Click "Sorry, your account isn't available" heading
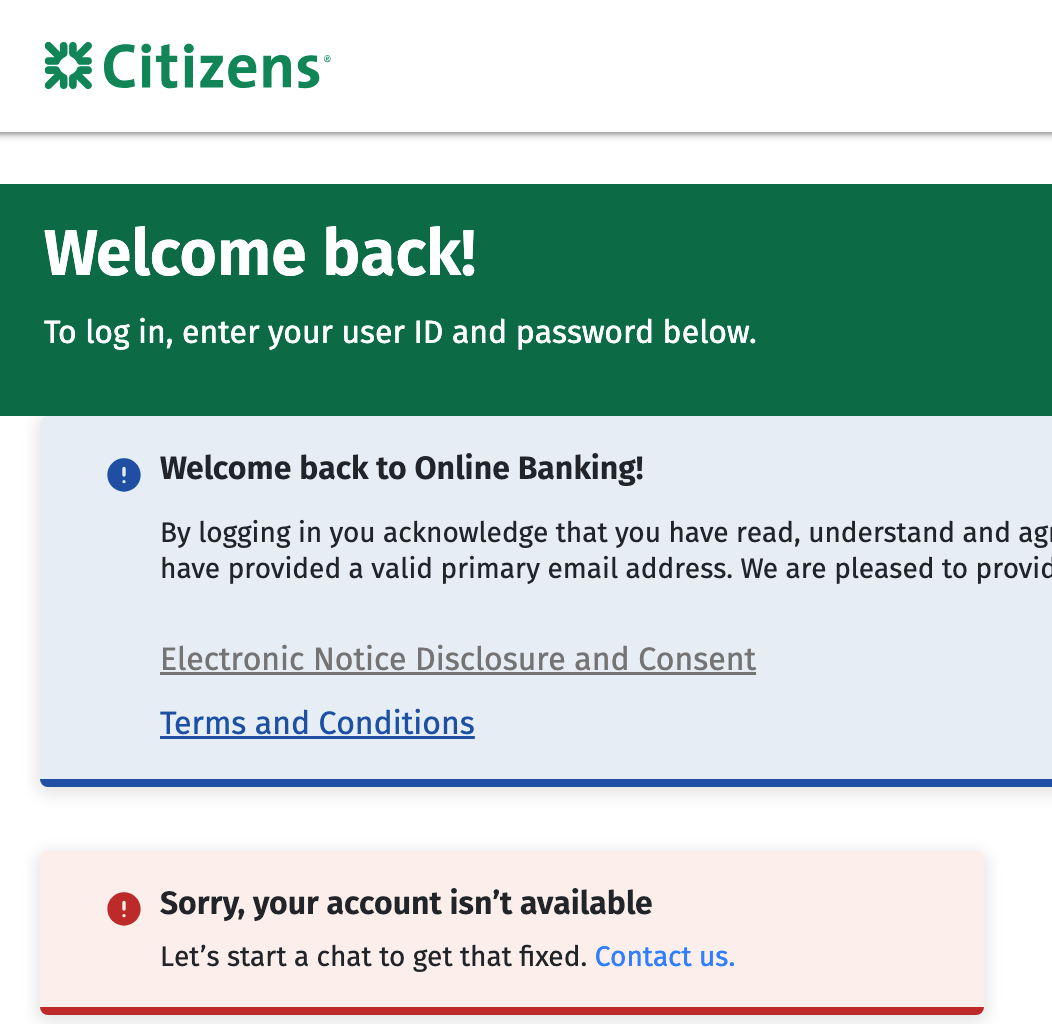Viewport: 1052px width, 1024px height. 406,903
